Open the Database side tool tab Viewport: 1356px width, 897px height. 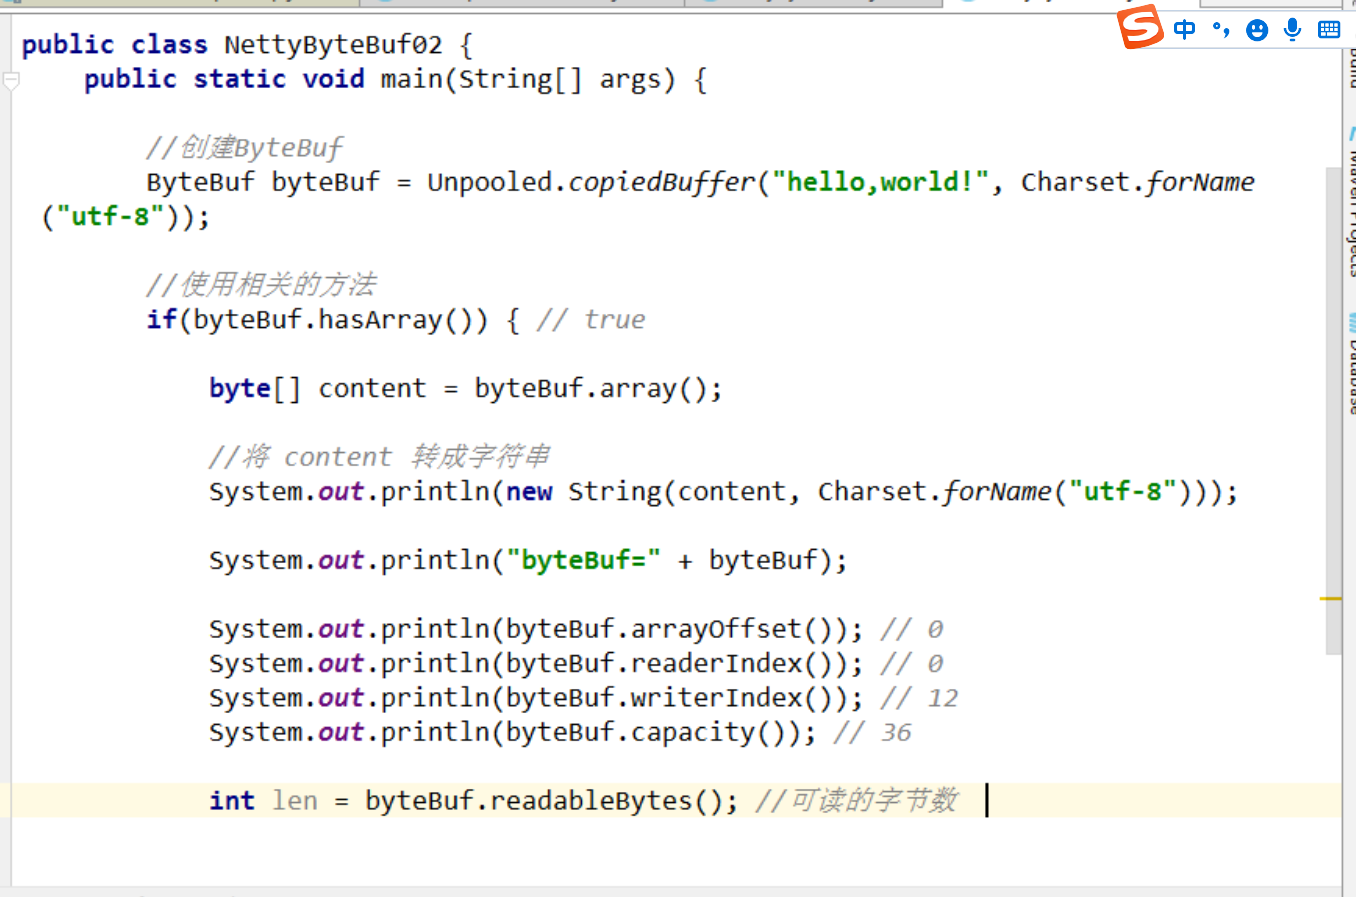(x=1350, y=365)
